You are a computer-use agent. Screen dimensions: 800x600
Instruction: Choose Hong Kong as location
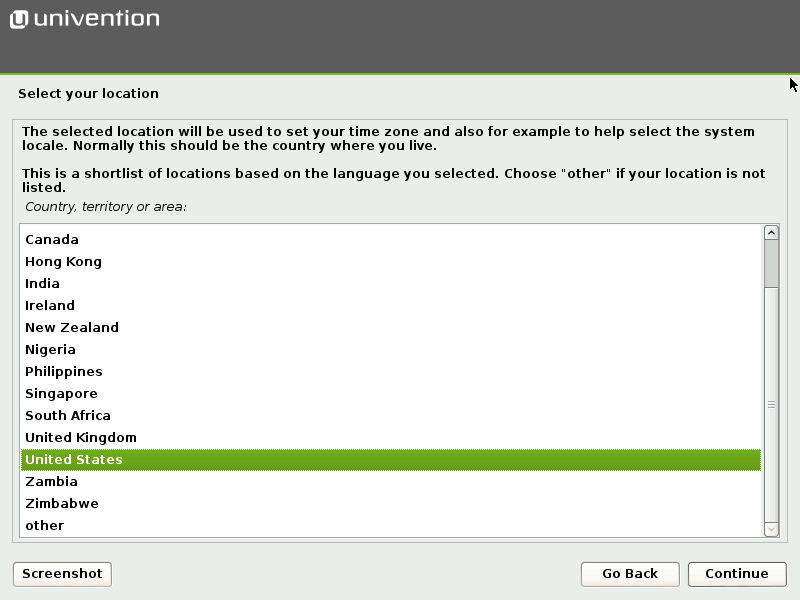(x=63, y=262)
